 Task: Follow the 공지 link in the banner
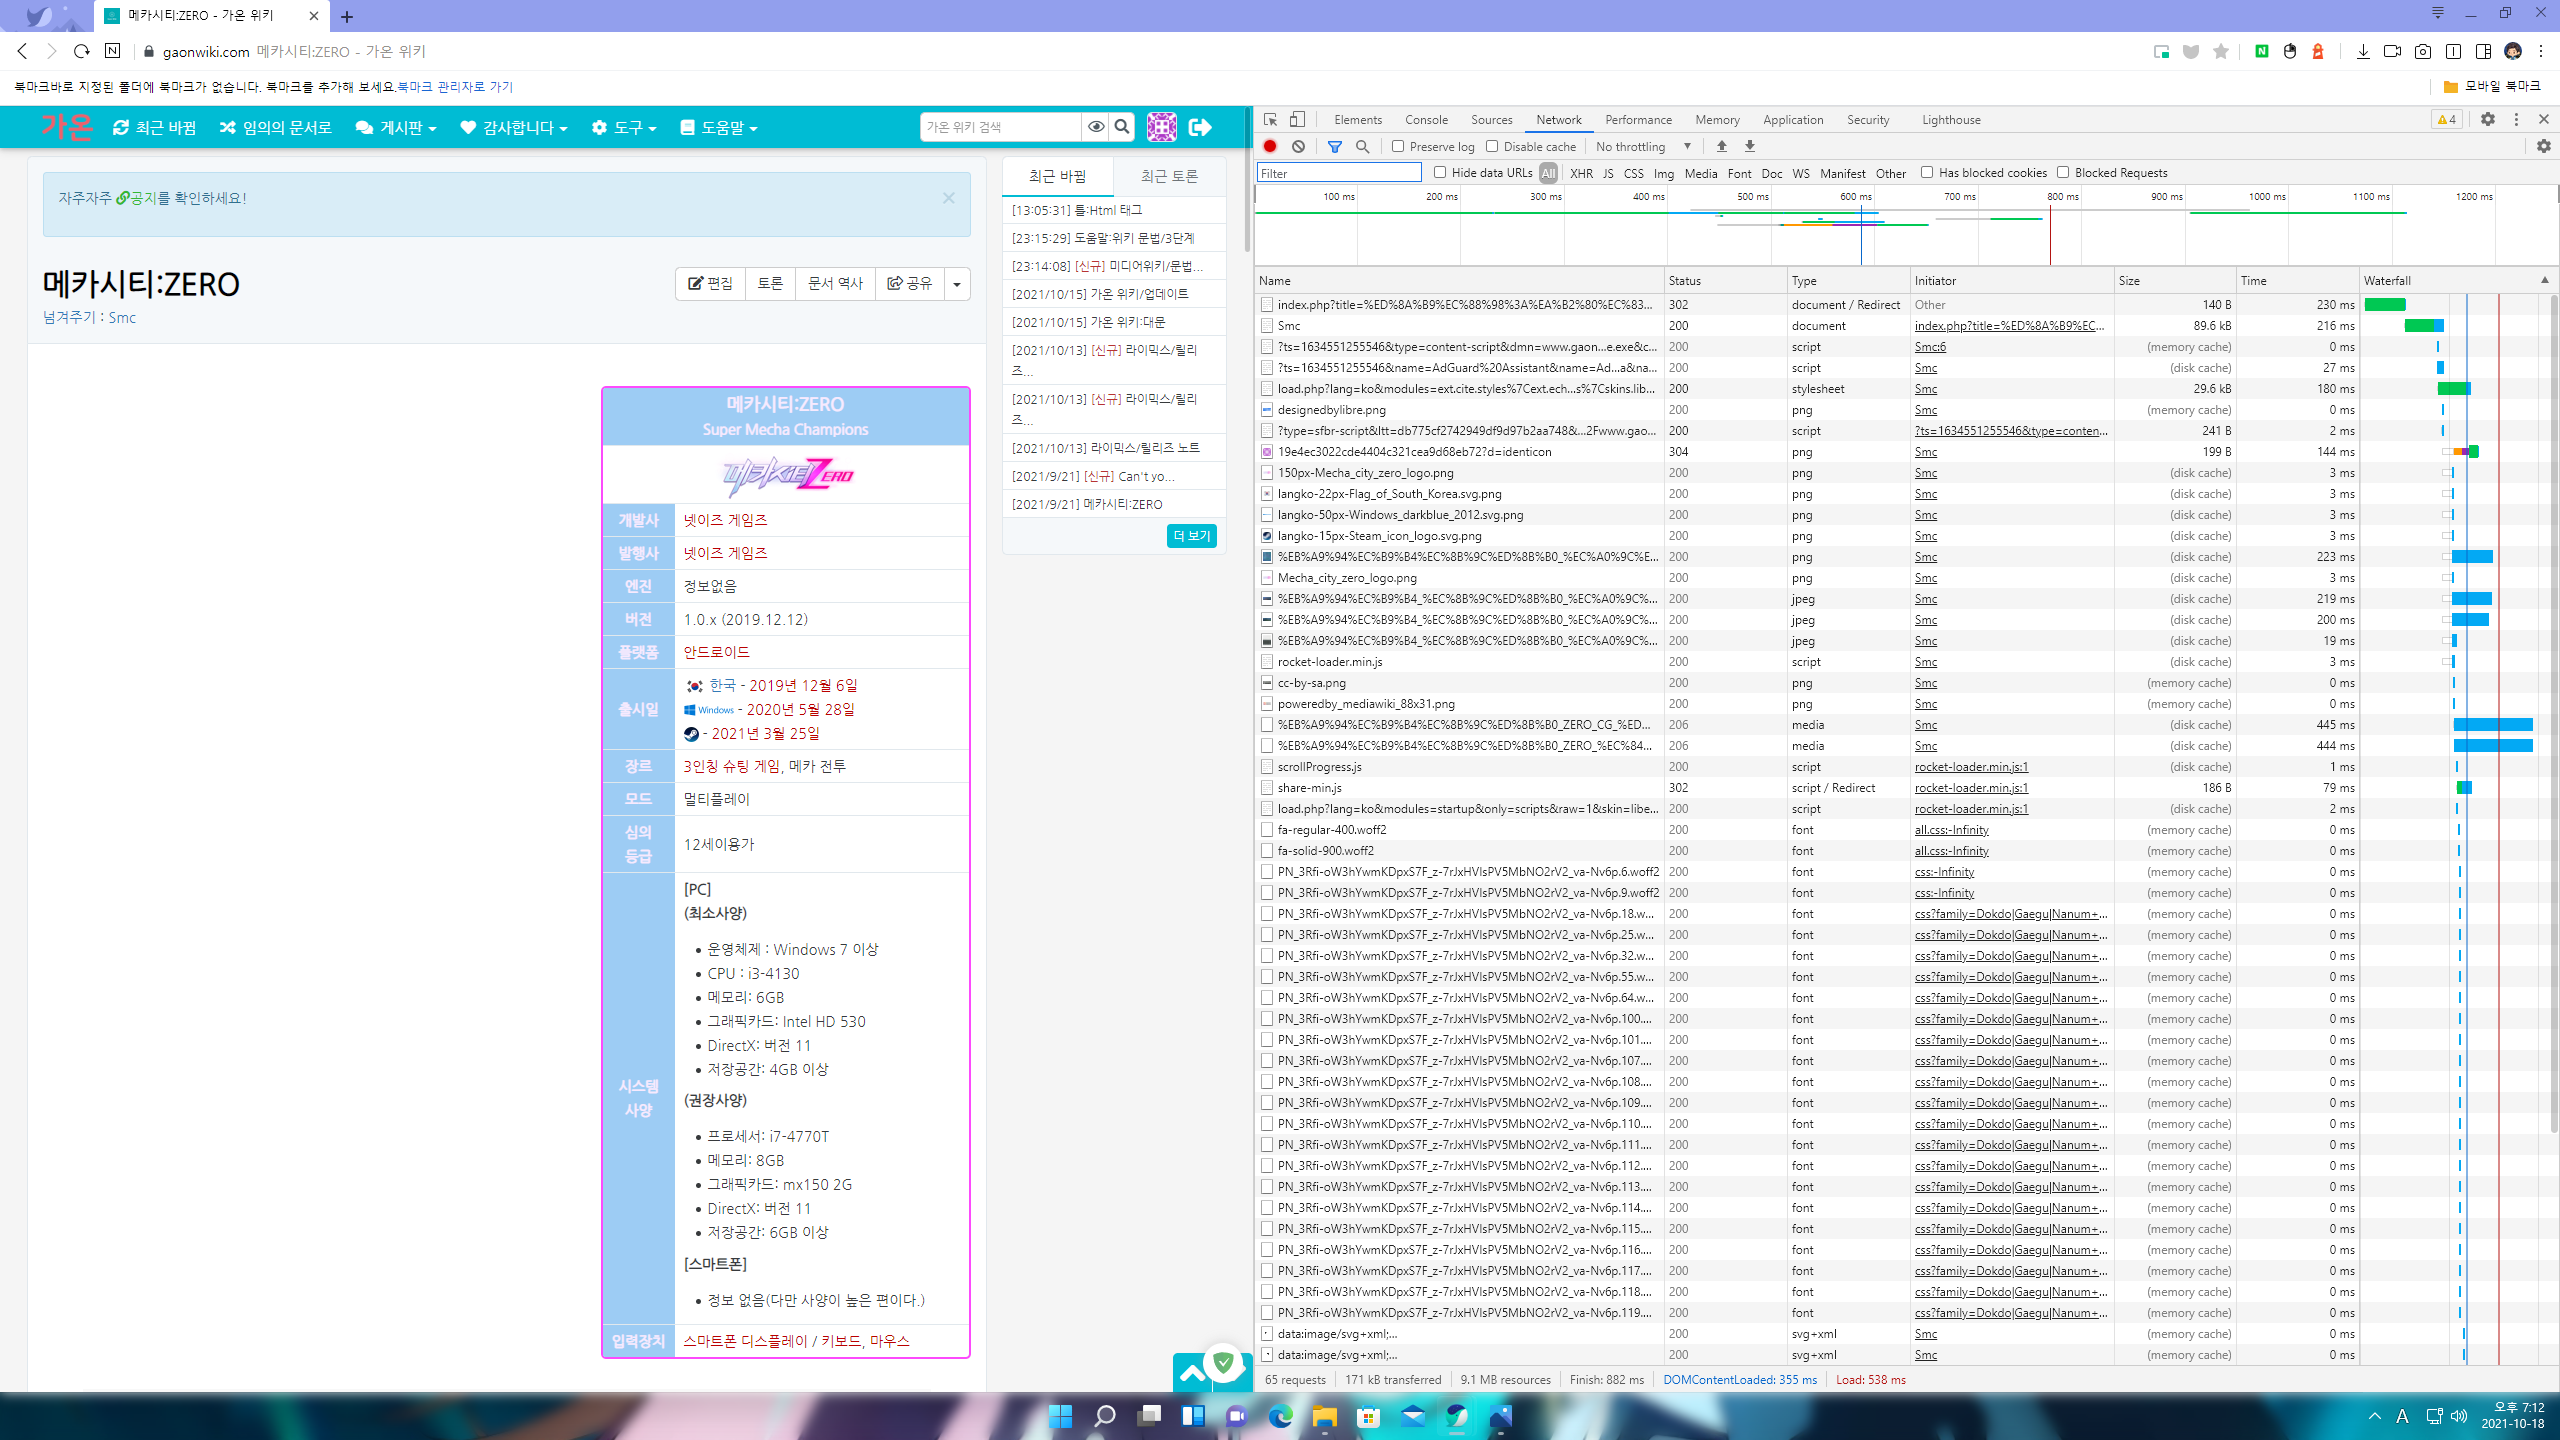(x=137, y=198)
